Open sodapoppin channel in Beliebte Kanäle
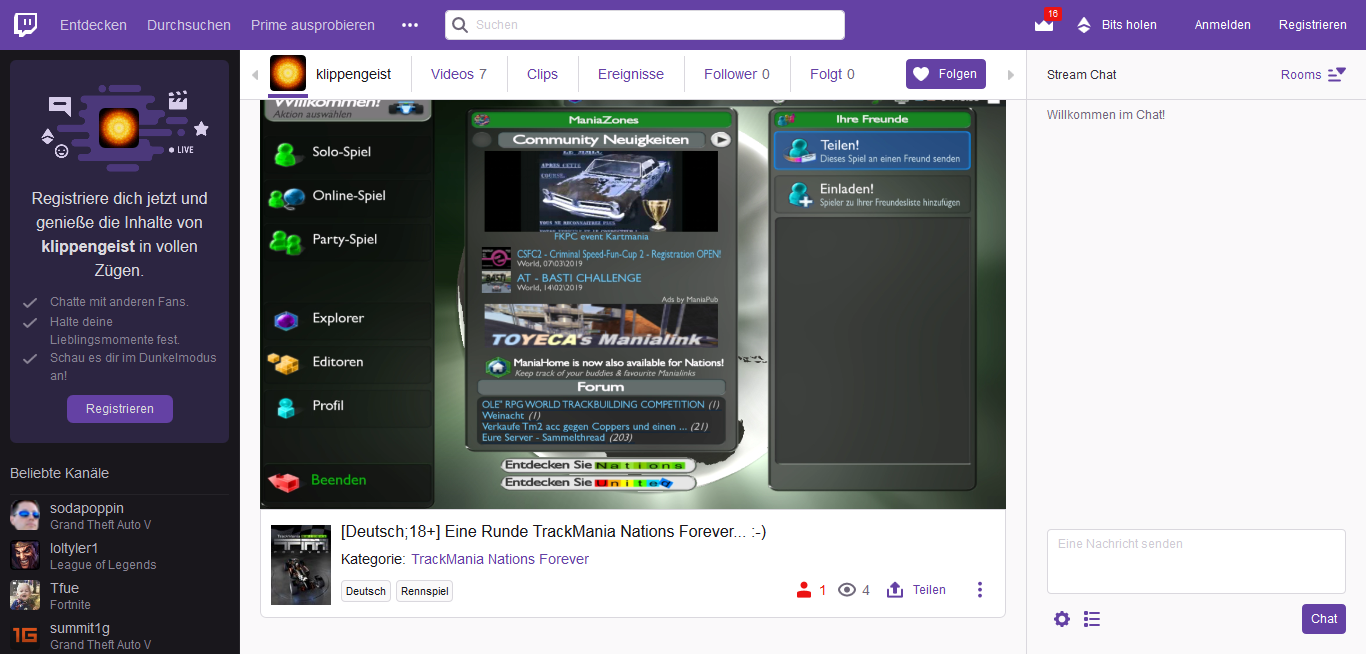 pyautogui.click(x=120, y=516)
